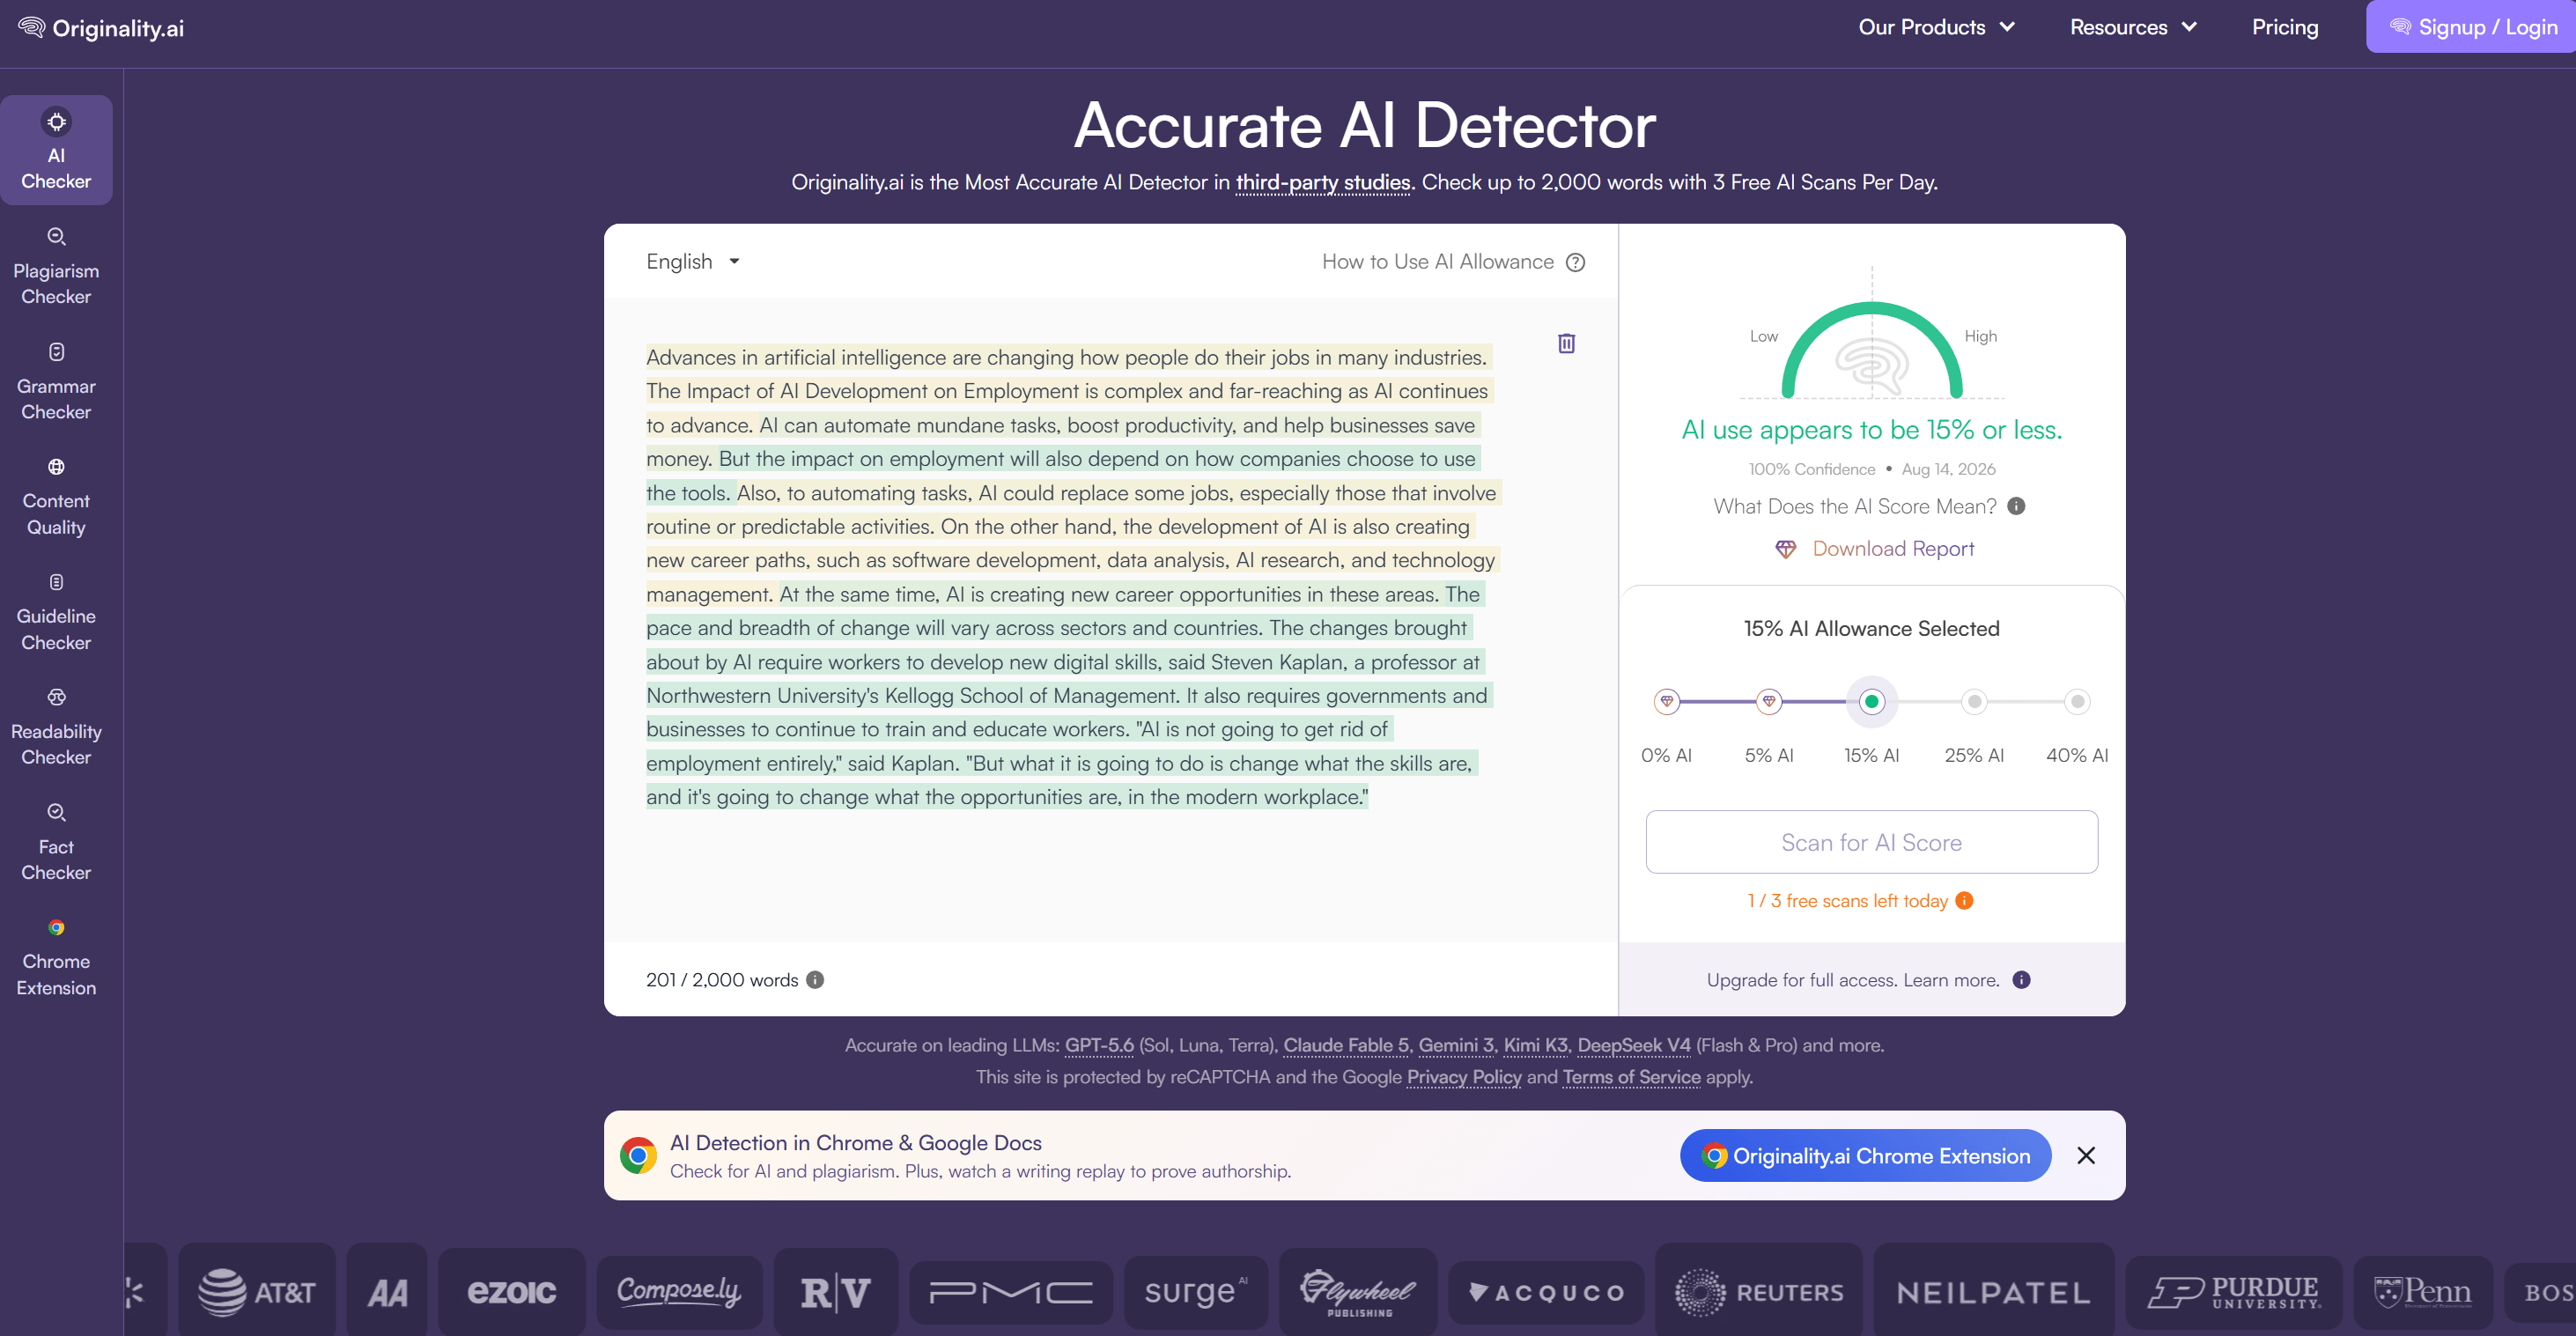Click Scan for AI Score button

pyautogui.click(x=1871, y=842)
